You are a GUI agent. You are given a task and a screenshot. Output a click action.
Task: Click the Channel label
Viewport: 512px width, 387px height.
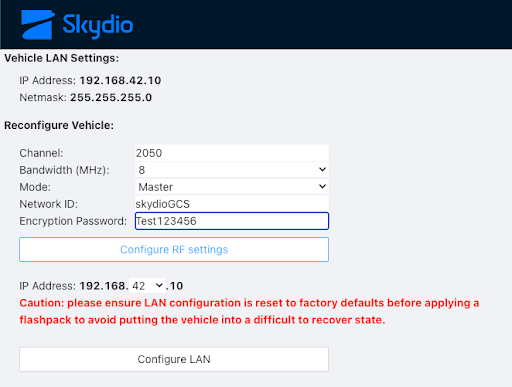41,153
